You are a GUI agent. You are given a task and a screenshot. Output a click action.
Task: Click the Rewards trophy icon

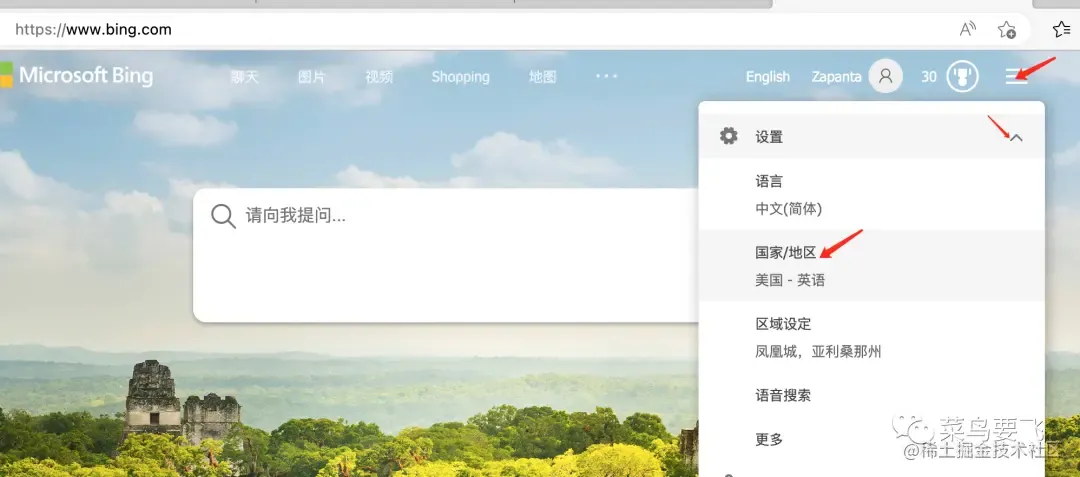coord(962,76)
